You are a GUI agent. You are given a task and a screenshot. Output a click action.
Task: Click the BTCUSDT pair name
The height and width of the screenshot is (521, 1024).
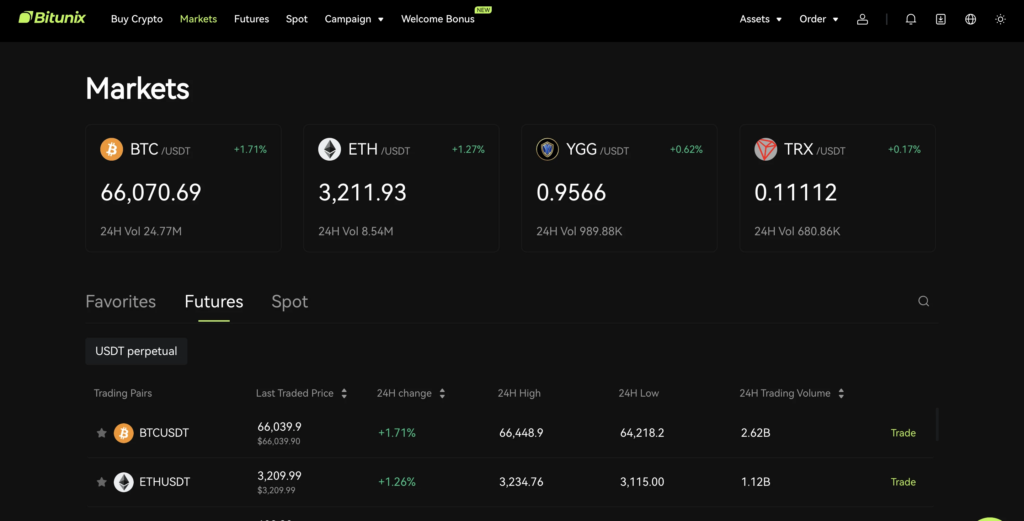(164, 433)
